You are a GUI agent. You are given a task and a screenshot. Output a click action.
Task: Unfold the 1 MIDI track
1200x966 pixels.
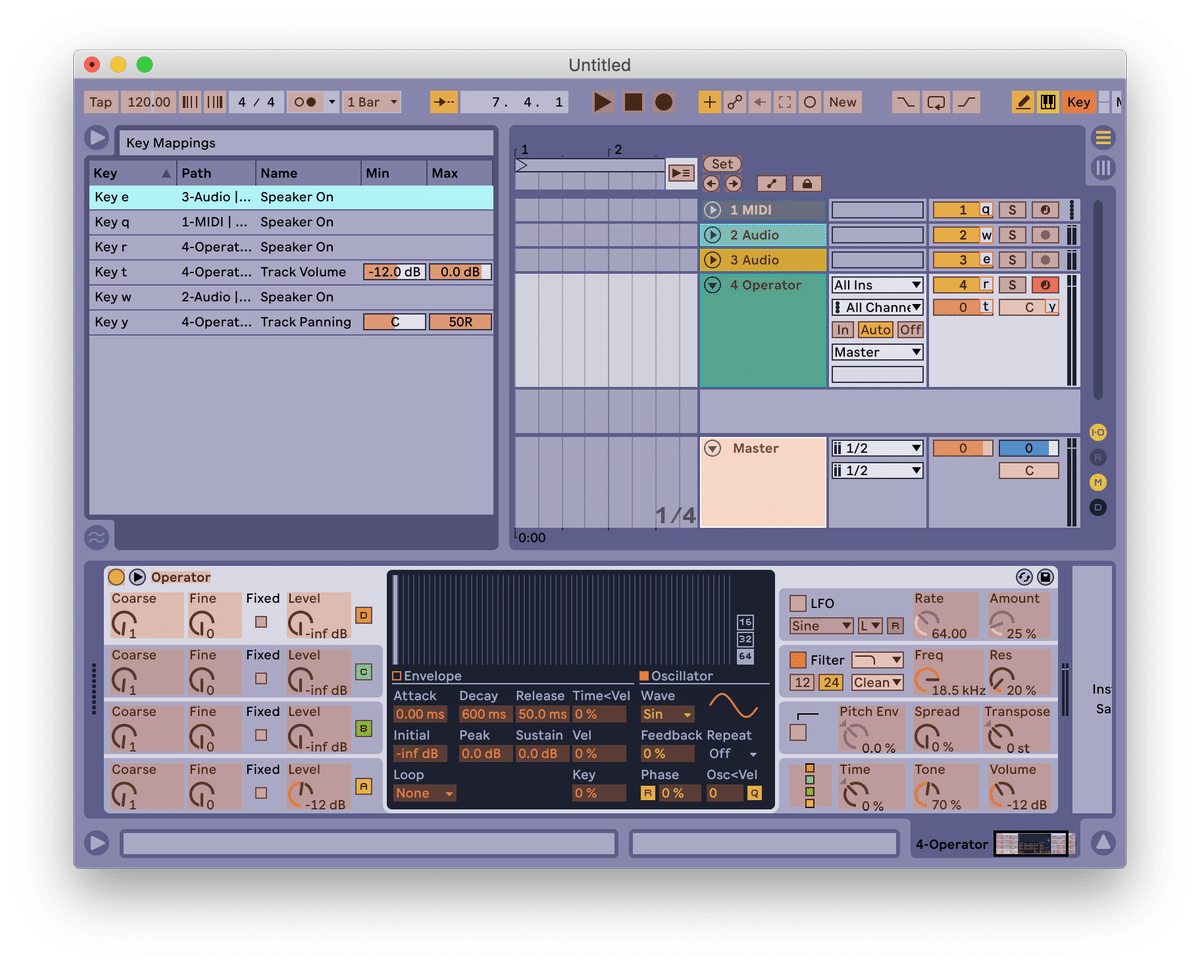712,210
